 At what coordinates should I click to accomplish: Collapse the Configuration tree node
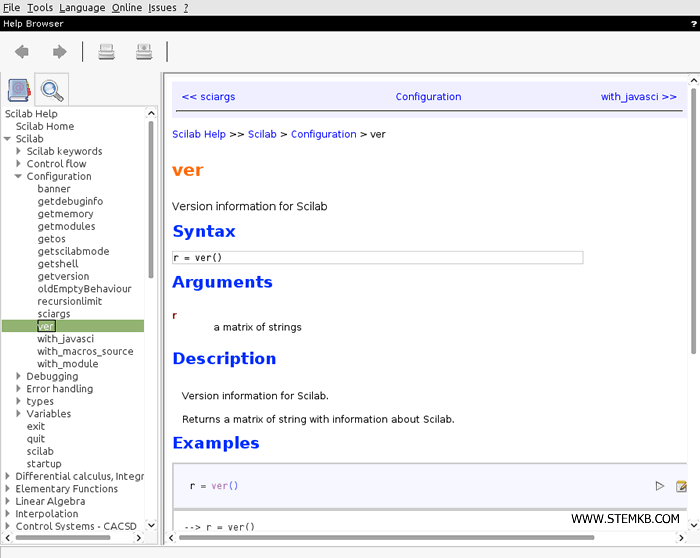[19, 177]
